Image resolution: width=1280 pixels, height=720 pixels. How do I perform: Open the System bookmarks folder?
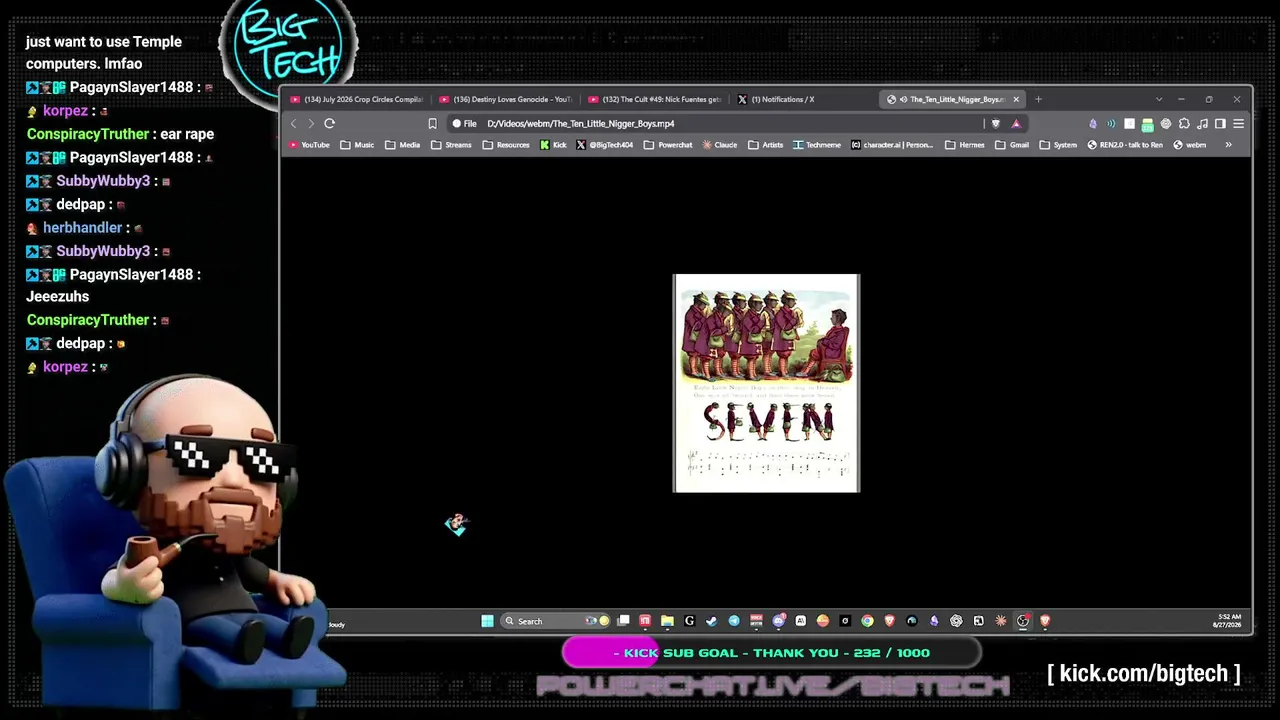[1059, 145]
